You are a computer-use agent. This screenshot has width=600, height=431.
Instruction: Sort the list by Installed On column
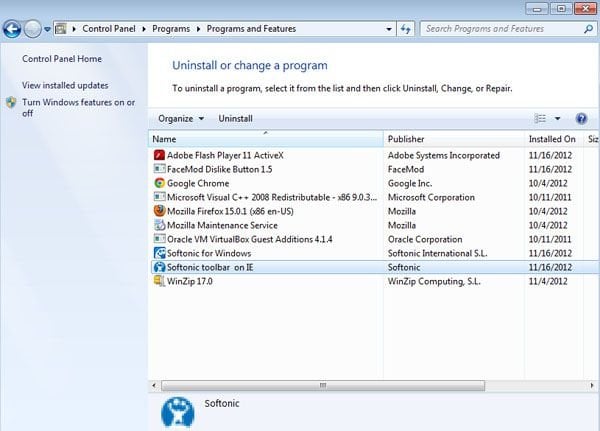[554, 139]
